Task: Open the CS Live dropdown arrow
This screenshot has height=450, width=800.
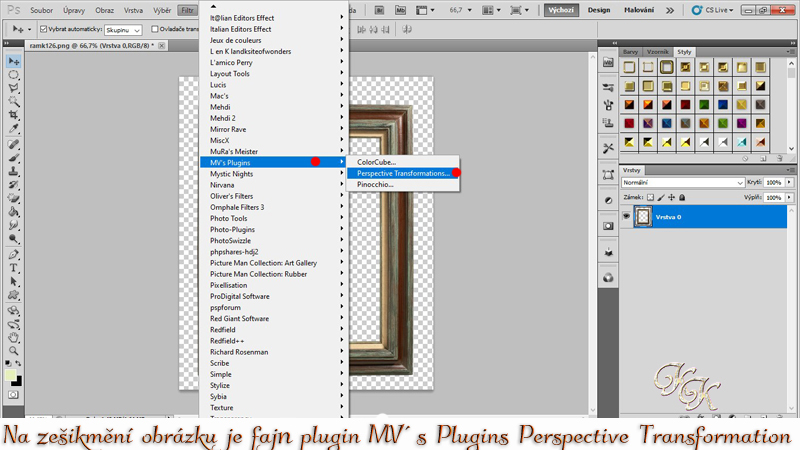Action: click(731, 10)
